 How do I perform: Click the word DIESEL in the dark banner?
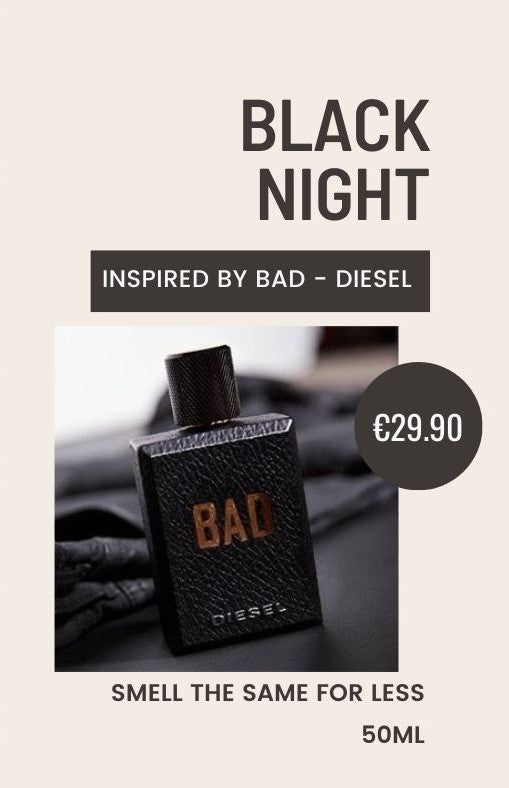[x=374, y=279]
